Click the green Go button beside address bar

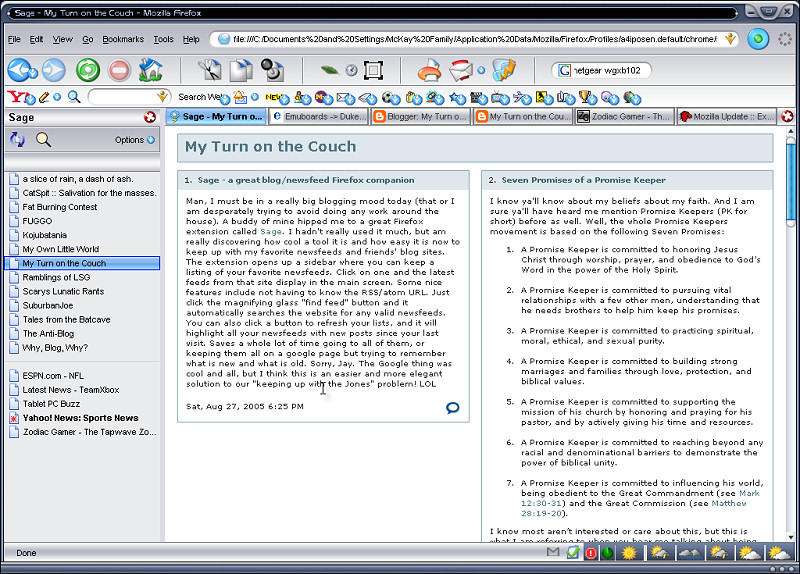click(x=758, y=39)
